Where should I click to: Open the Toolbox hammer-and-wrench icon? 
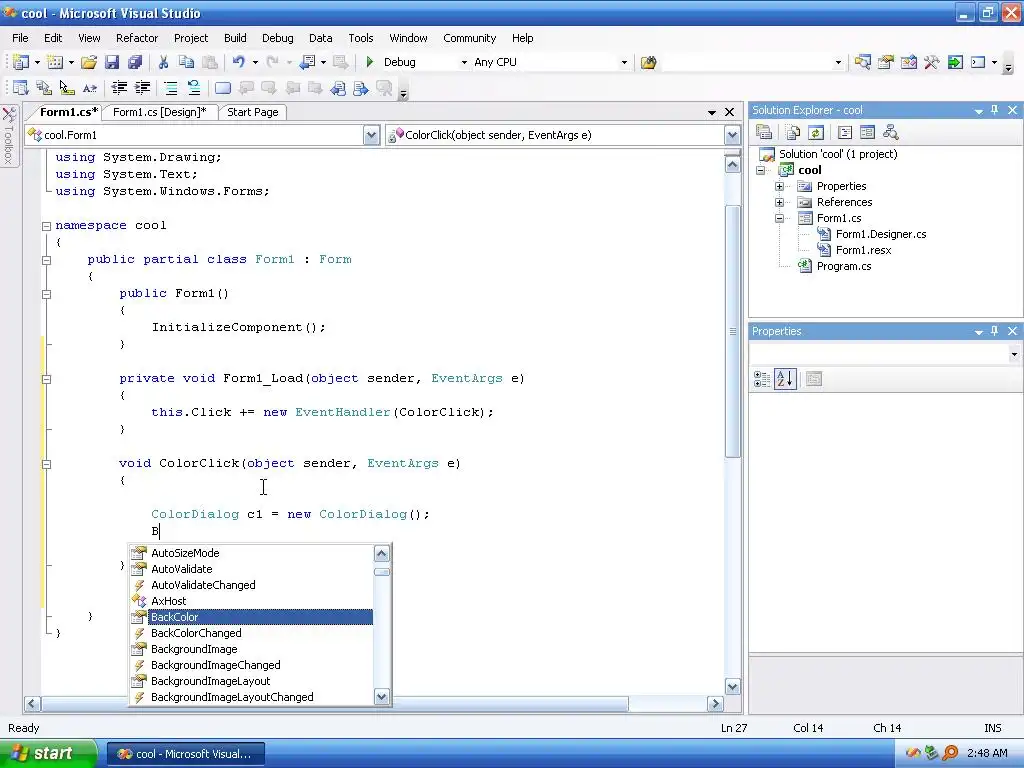point(932,62)
